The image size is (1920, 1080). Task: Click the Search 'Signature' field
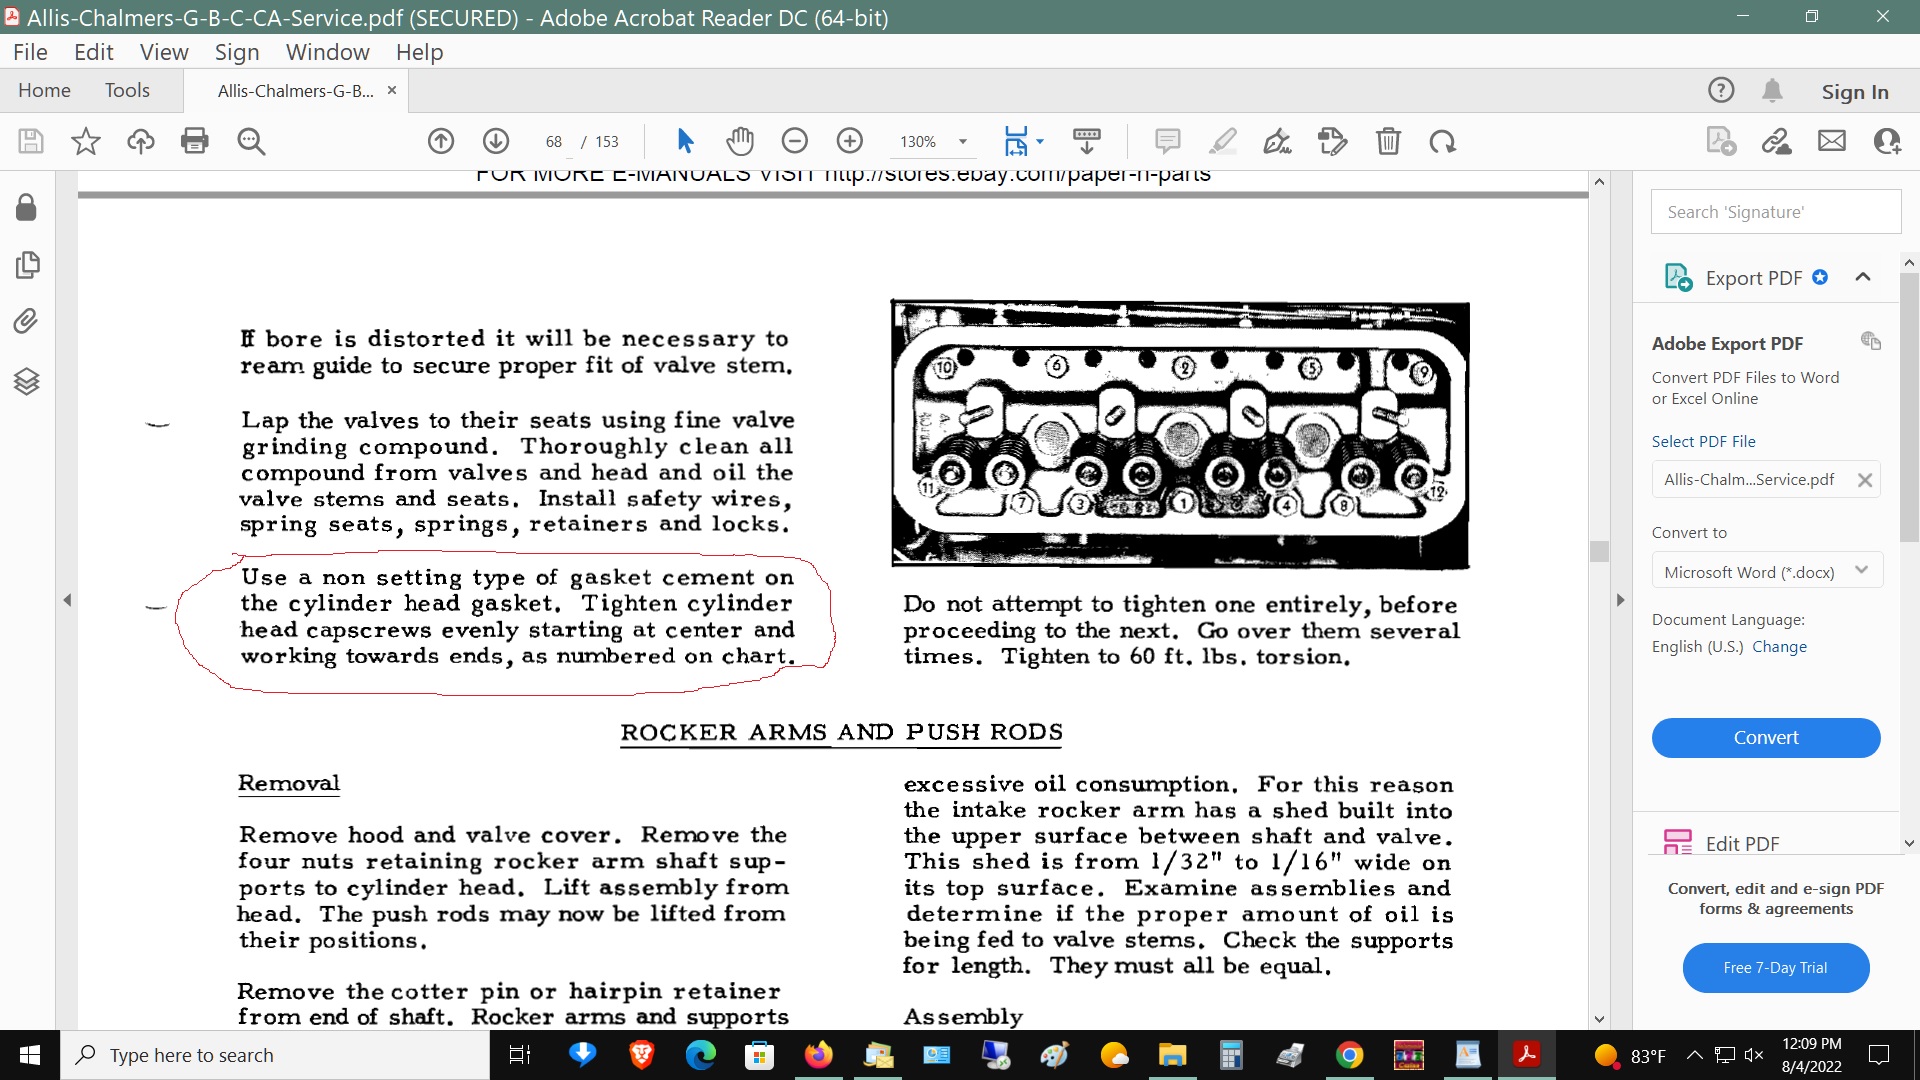click(1775, 212)
